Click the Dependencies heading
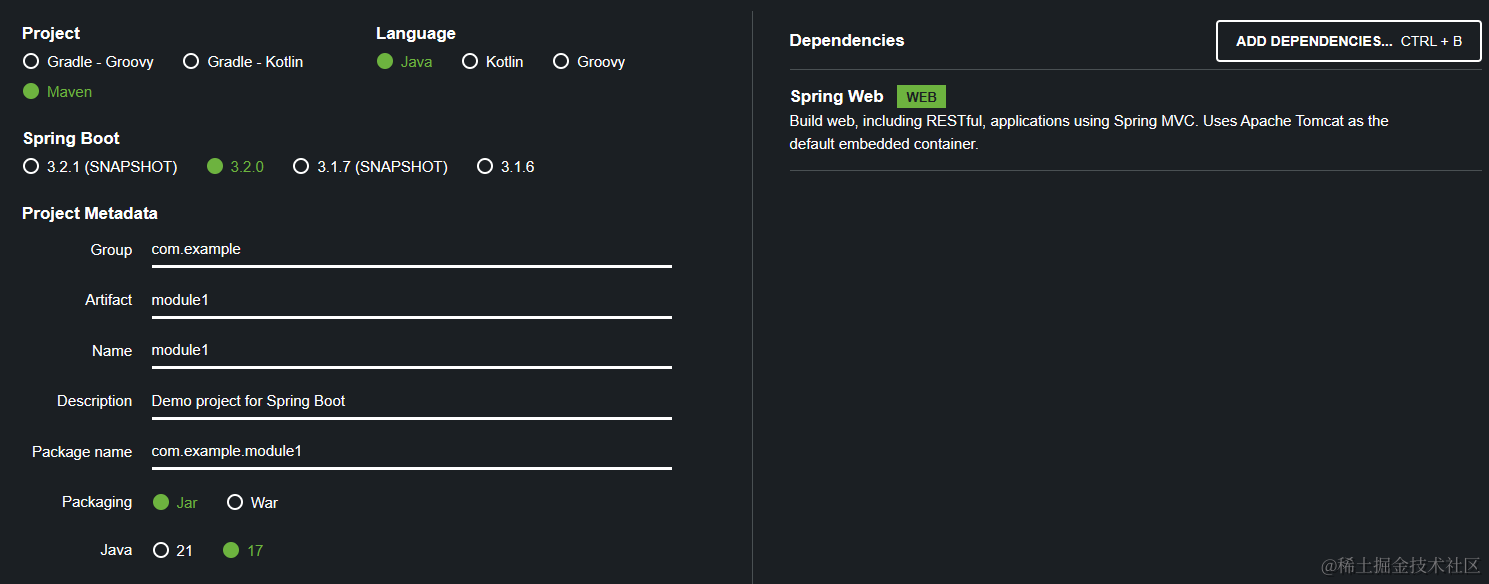 [x=847, y=41]
